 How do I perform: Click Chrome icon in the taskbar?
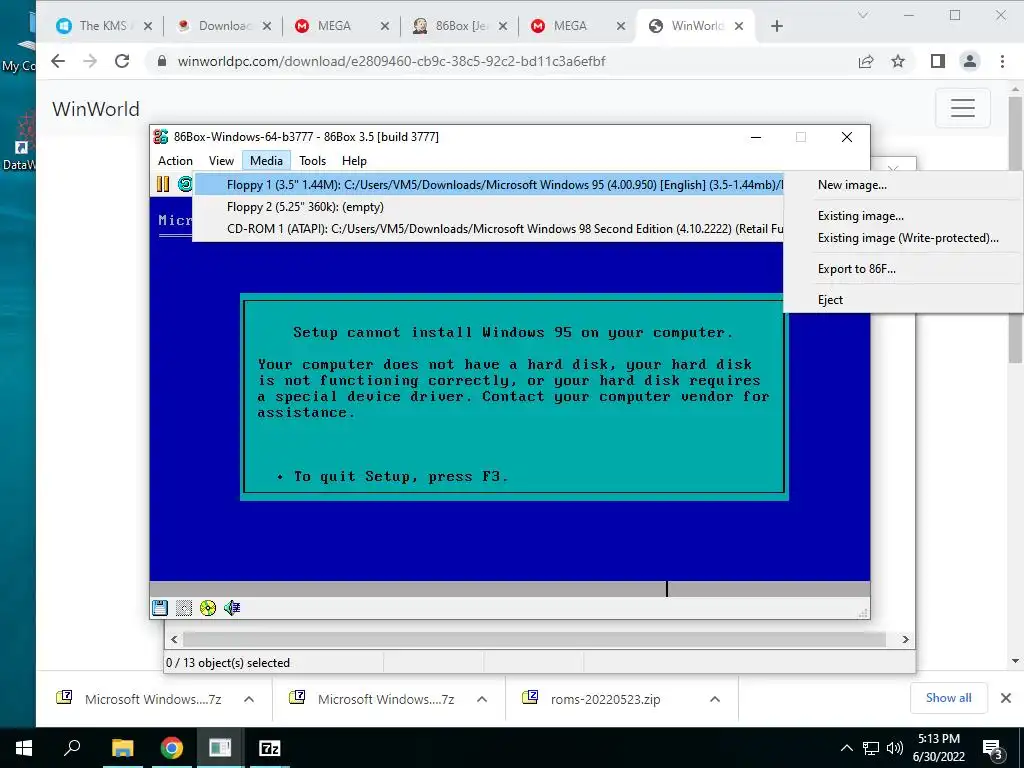[x=171, y=748]
